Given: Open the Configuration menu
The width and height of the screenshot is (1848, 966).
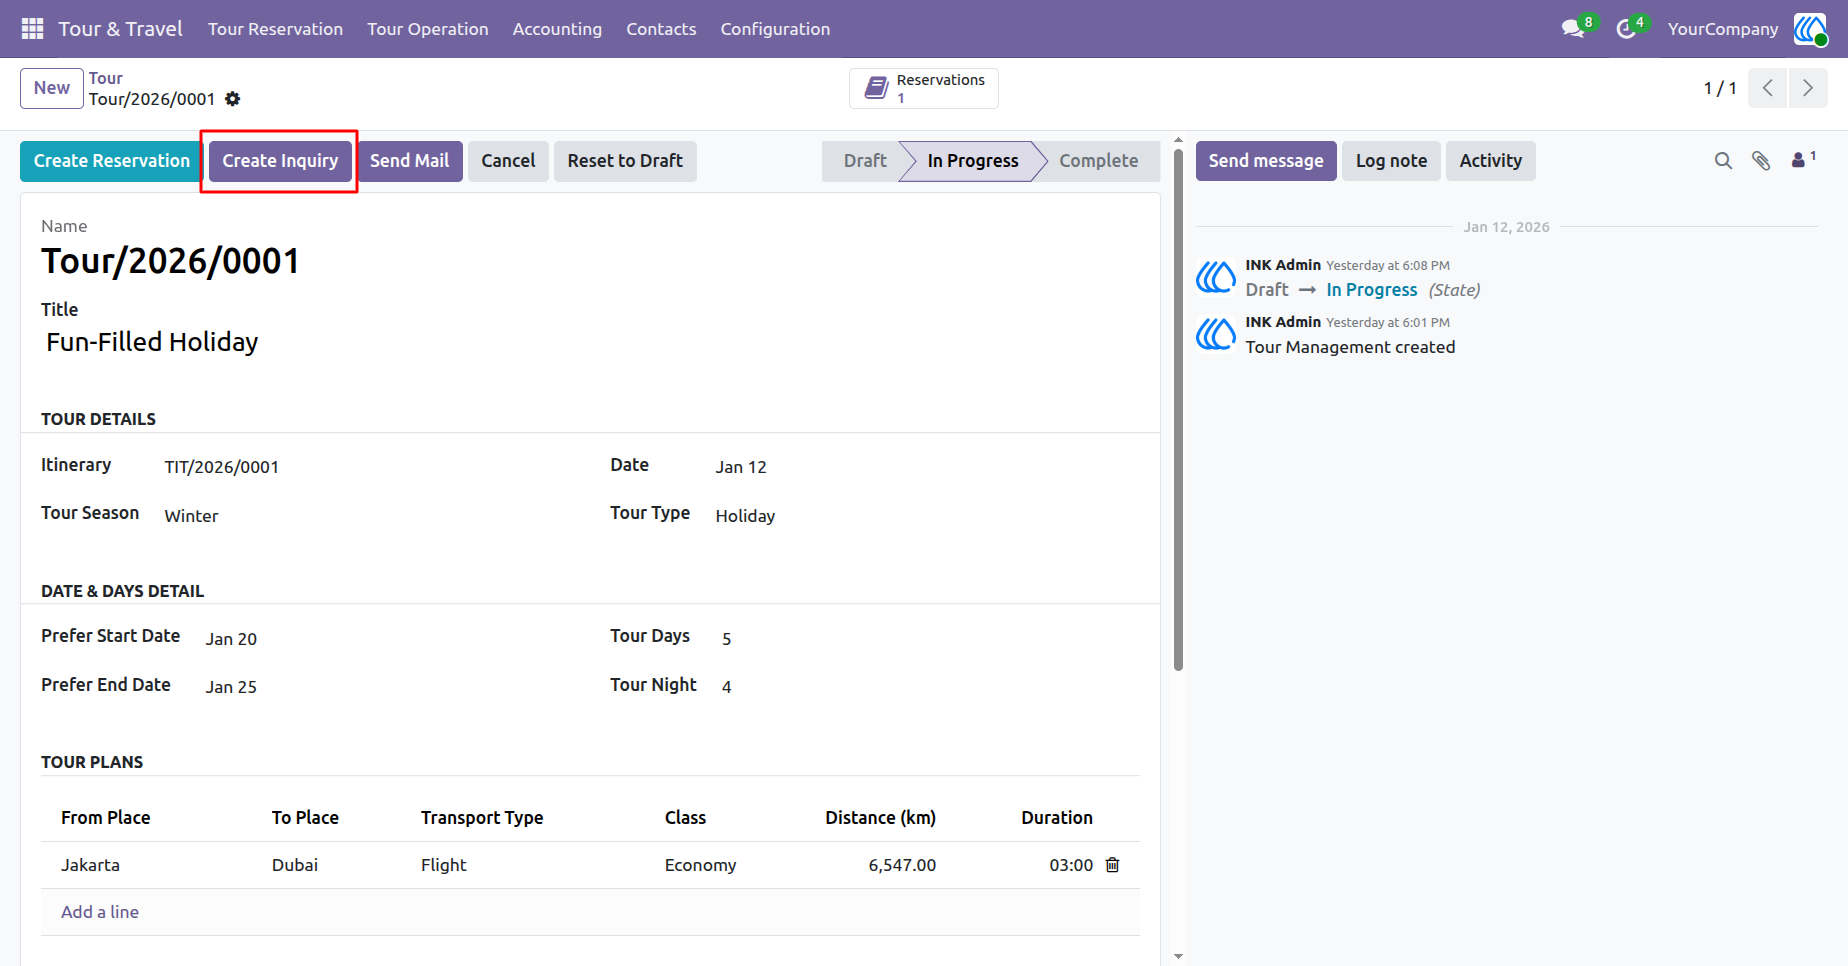Looking at the screenshot, I should (x=775, y=29).
